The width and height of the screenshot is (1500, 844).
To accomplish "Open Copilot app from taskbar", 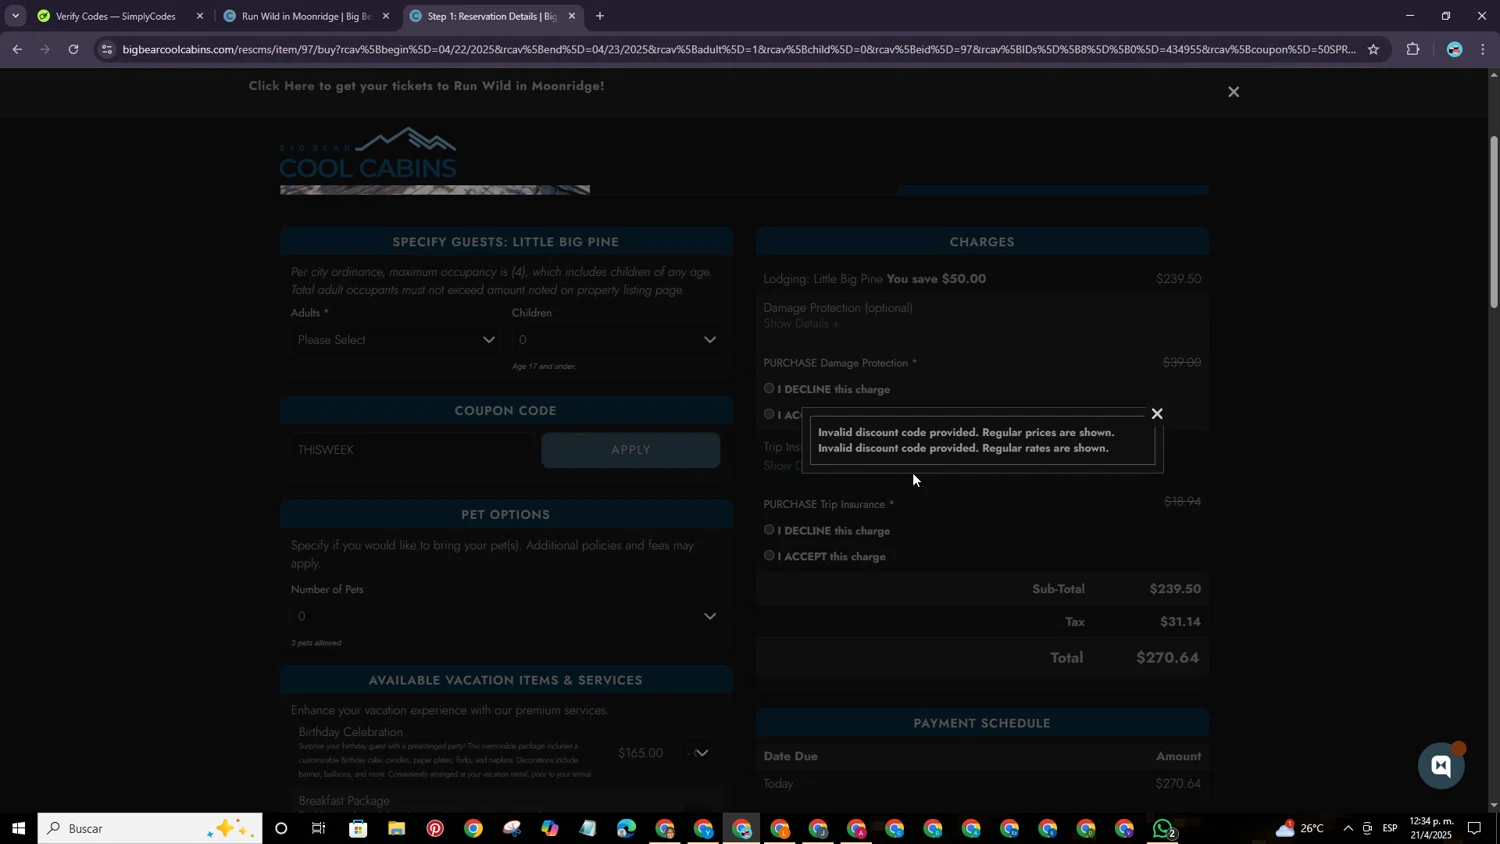I will [550, 828].
